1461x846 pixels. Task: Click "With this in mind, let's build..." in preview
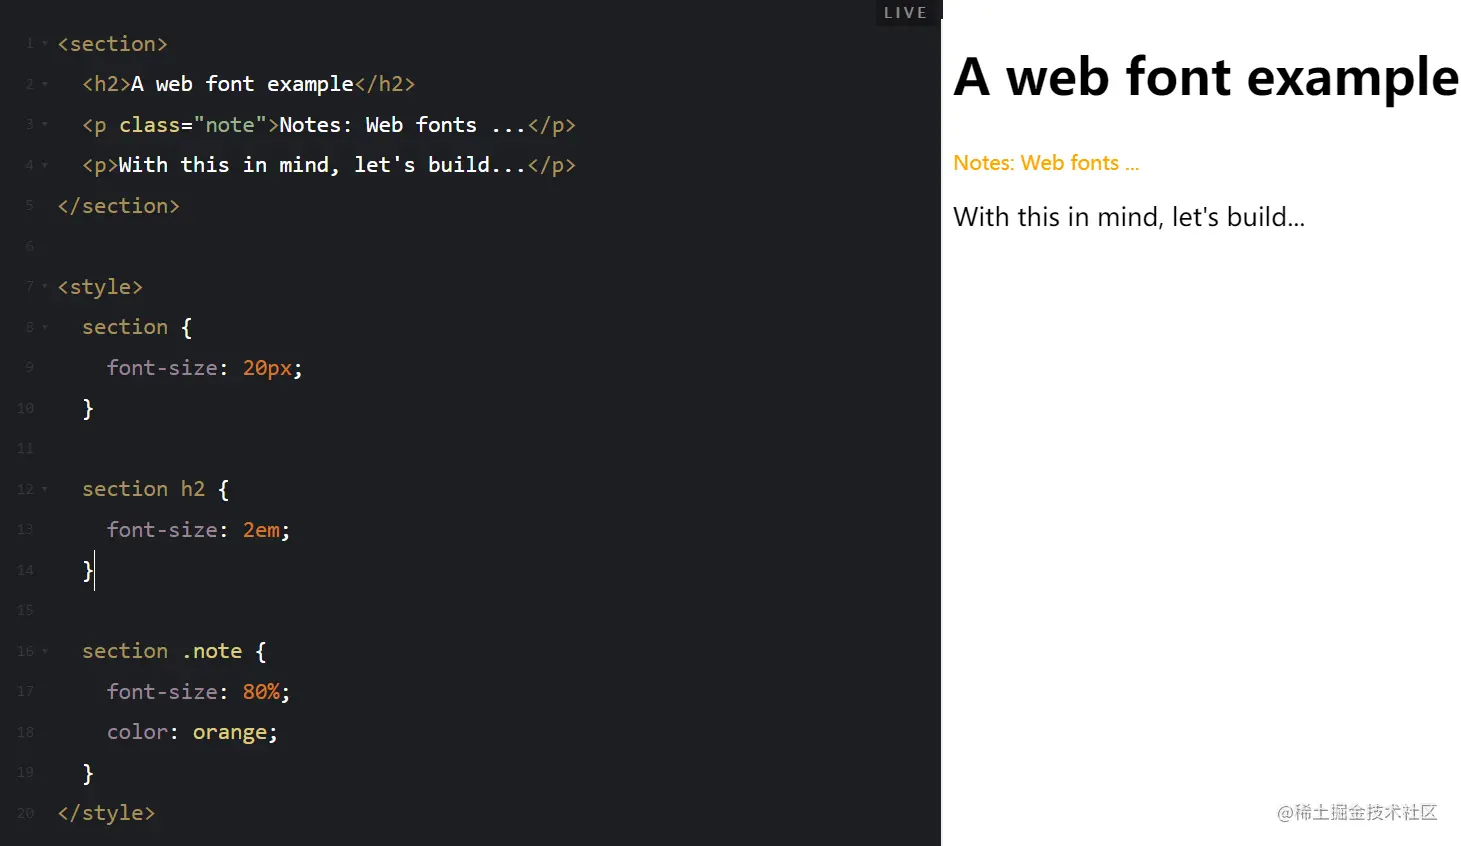[1129, 217]
